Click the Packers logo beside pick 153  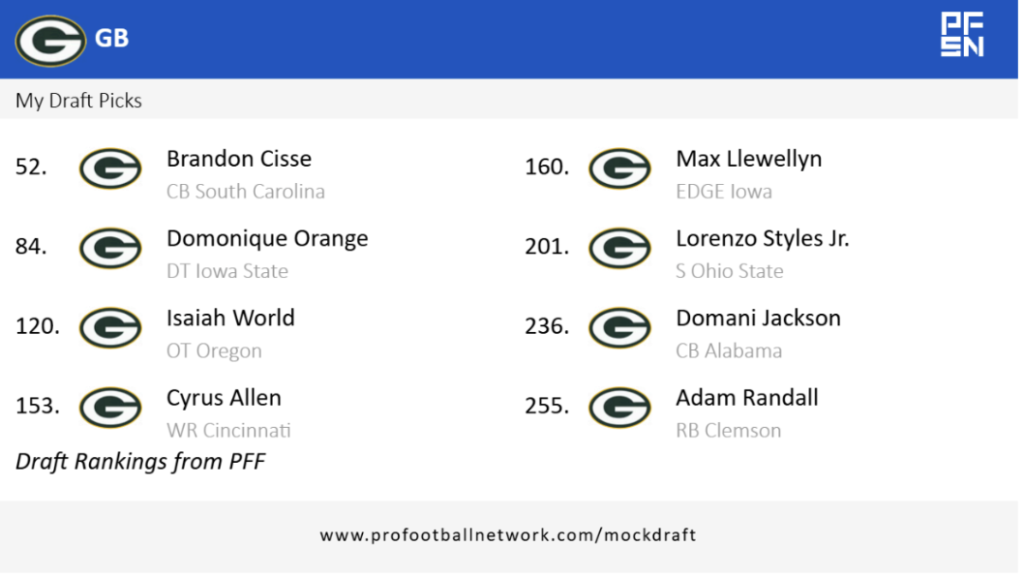click(x=110, y=407)
